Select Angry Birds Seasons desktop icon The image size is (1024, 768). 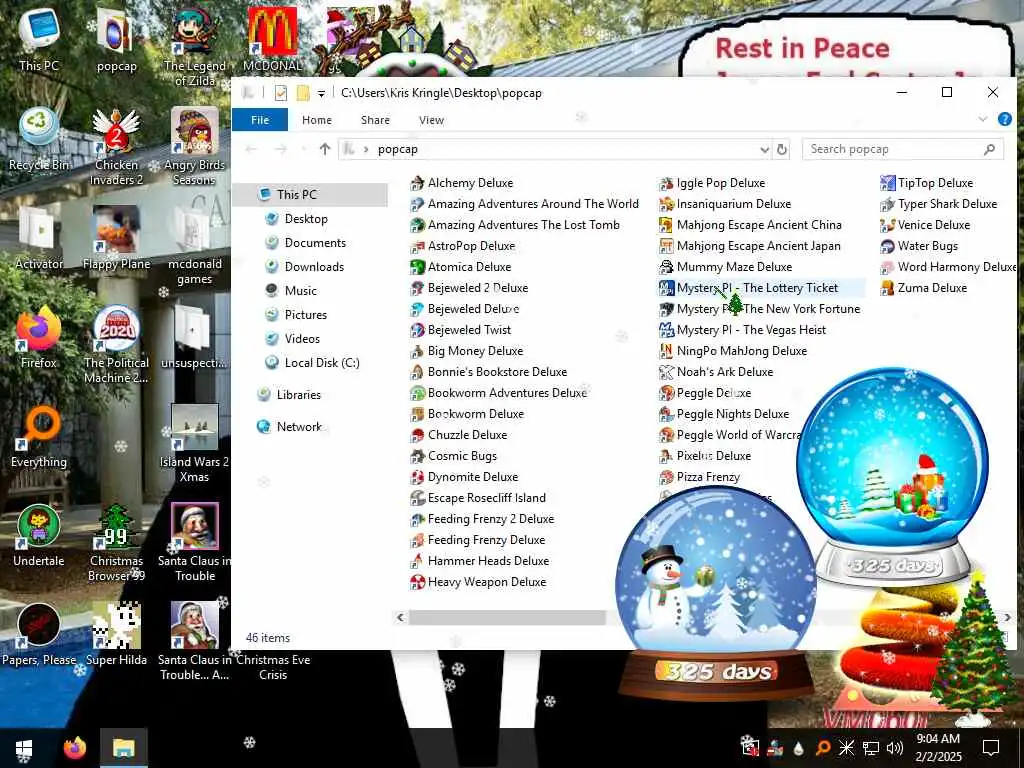click(x=194, y=147)
